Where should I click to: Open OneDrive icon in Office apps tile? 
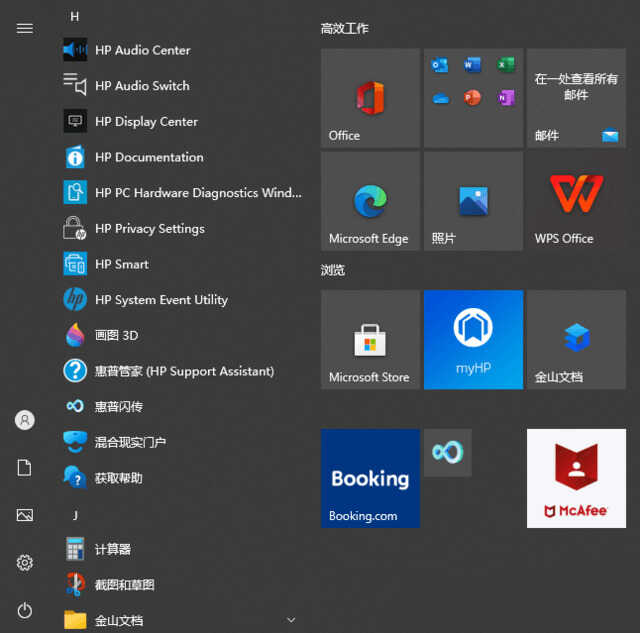coord(440,98)
